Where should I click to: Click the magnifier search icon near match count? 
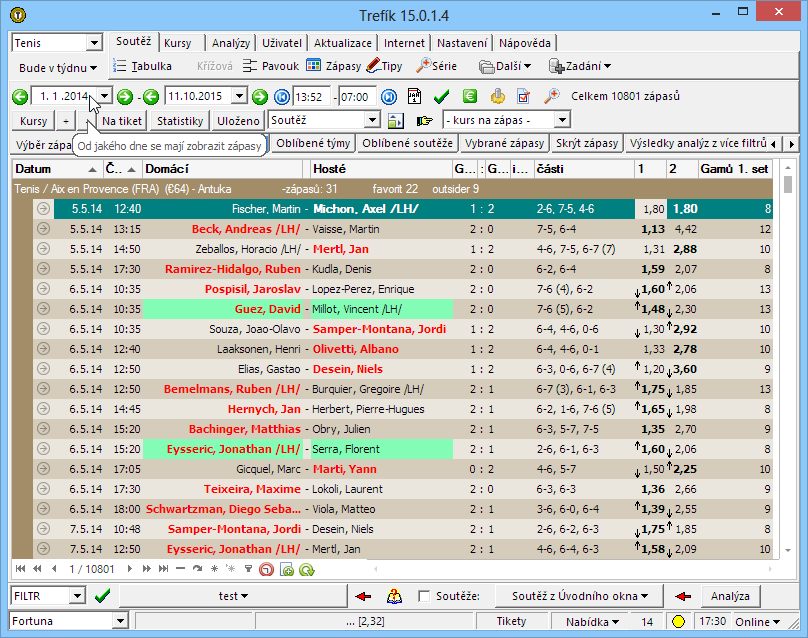[551, 97]
